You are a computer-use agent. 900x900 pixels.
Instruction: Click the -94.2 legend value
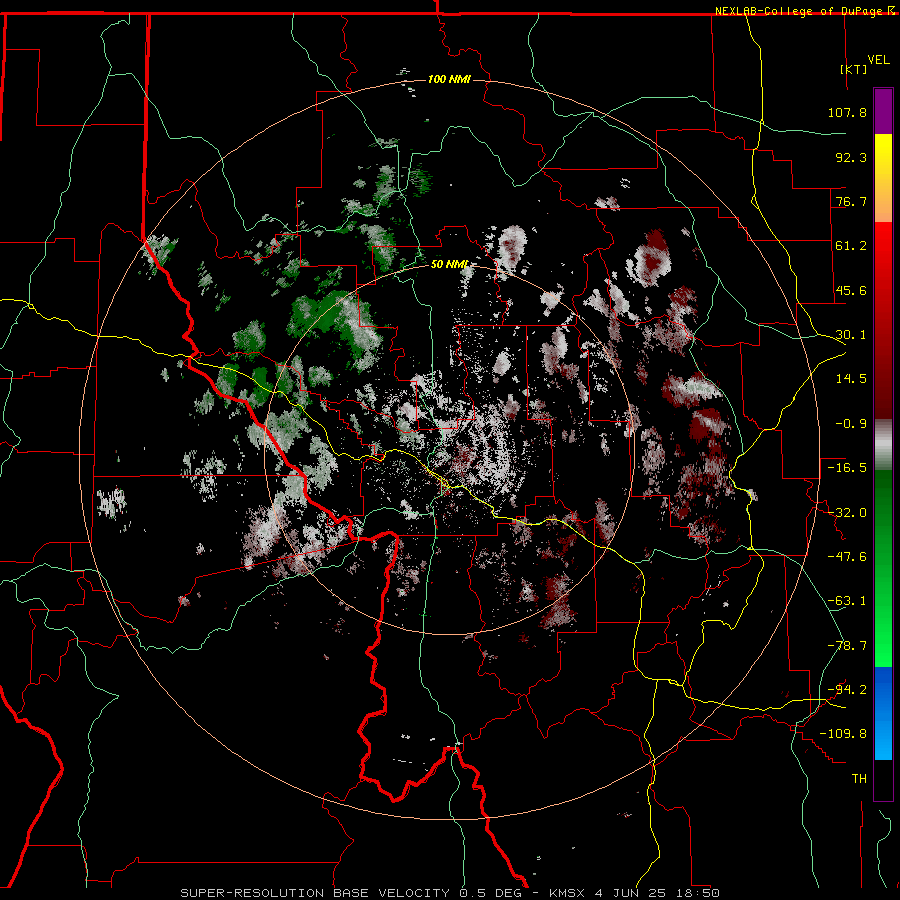847,690
